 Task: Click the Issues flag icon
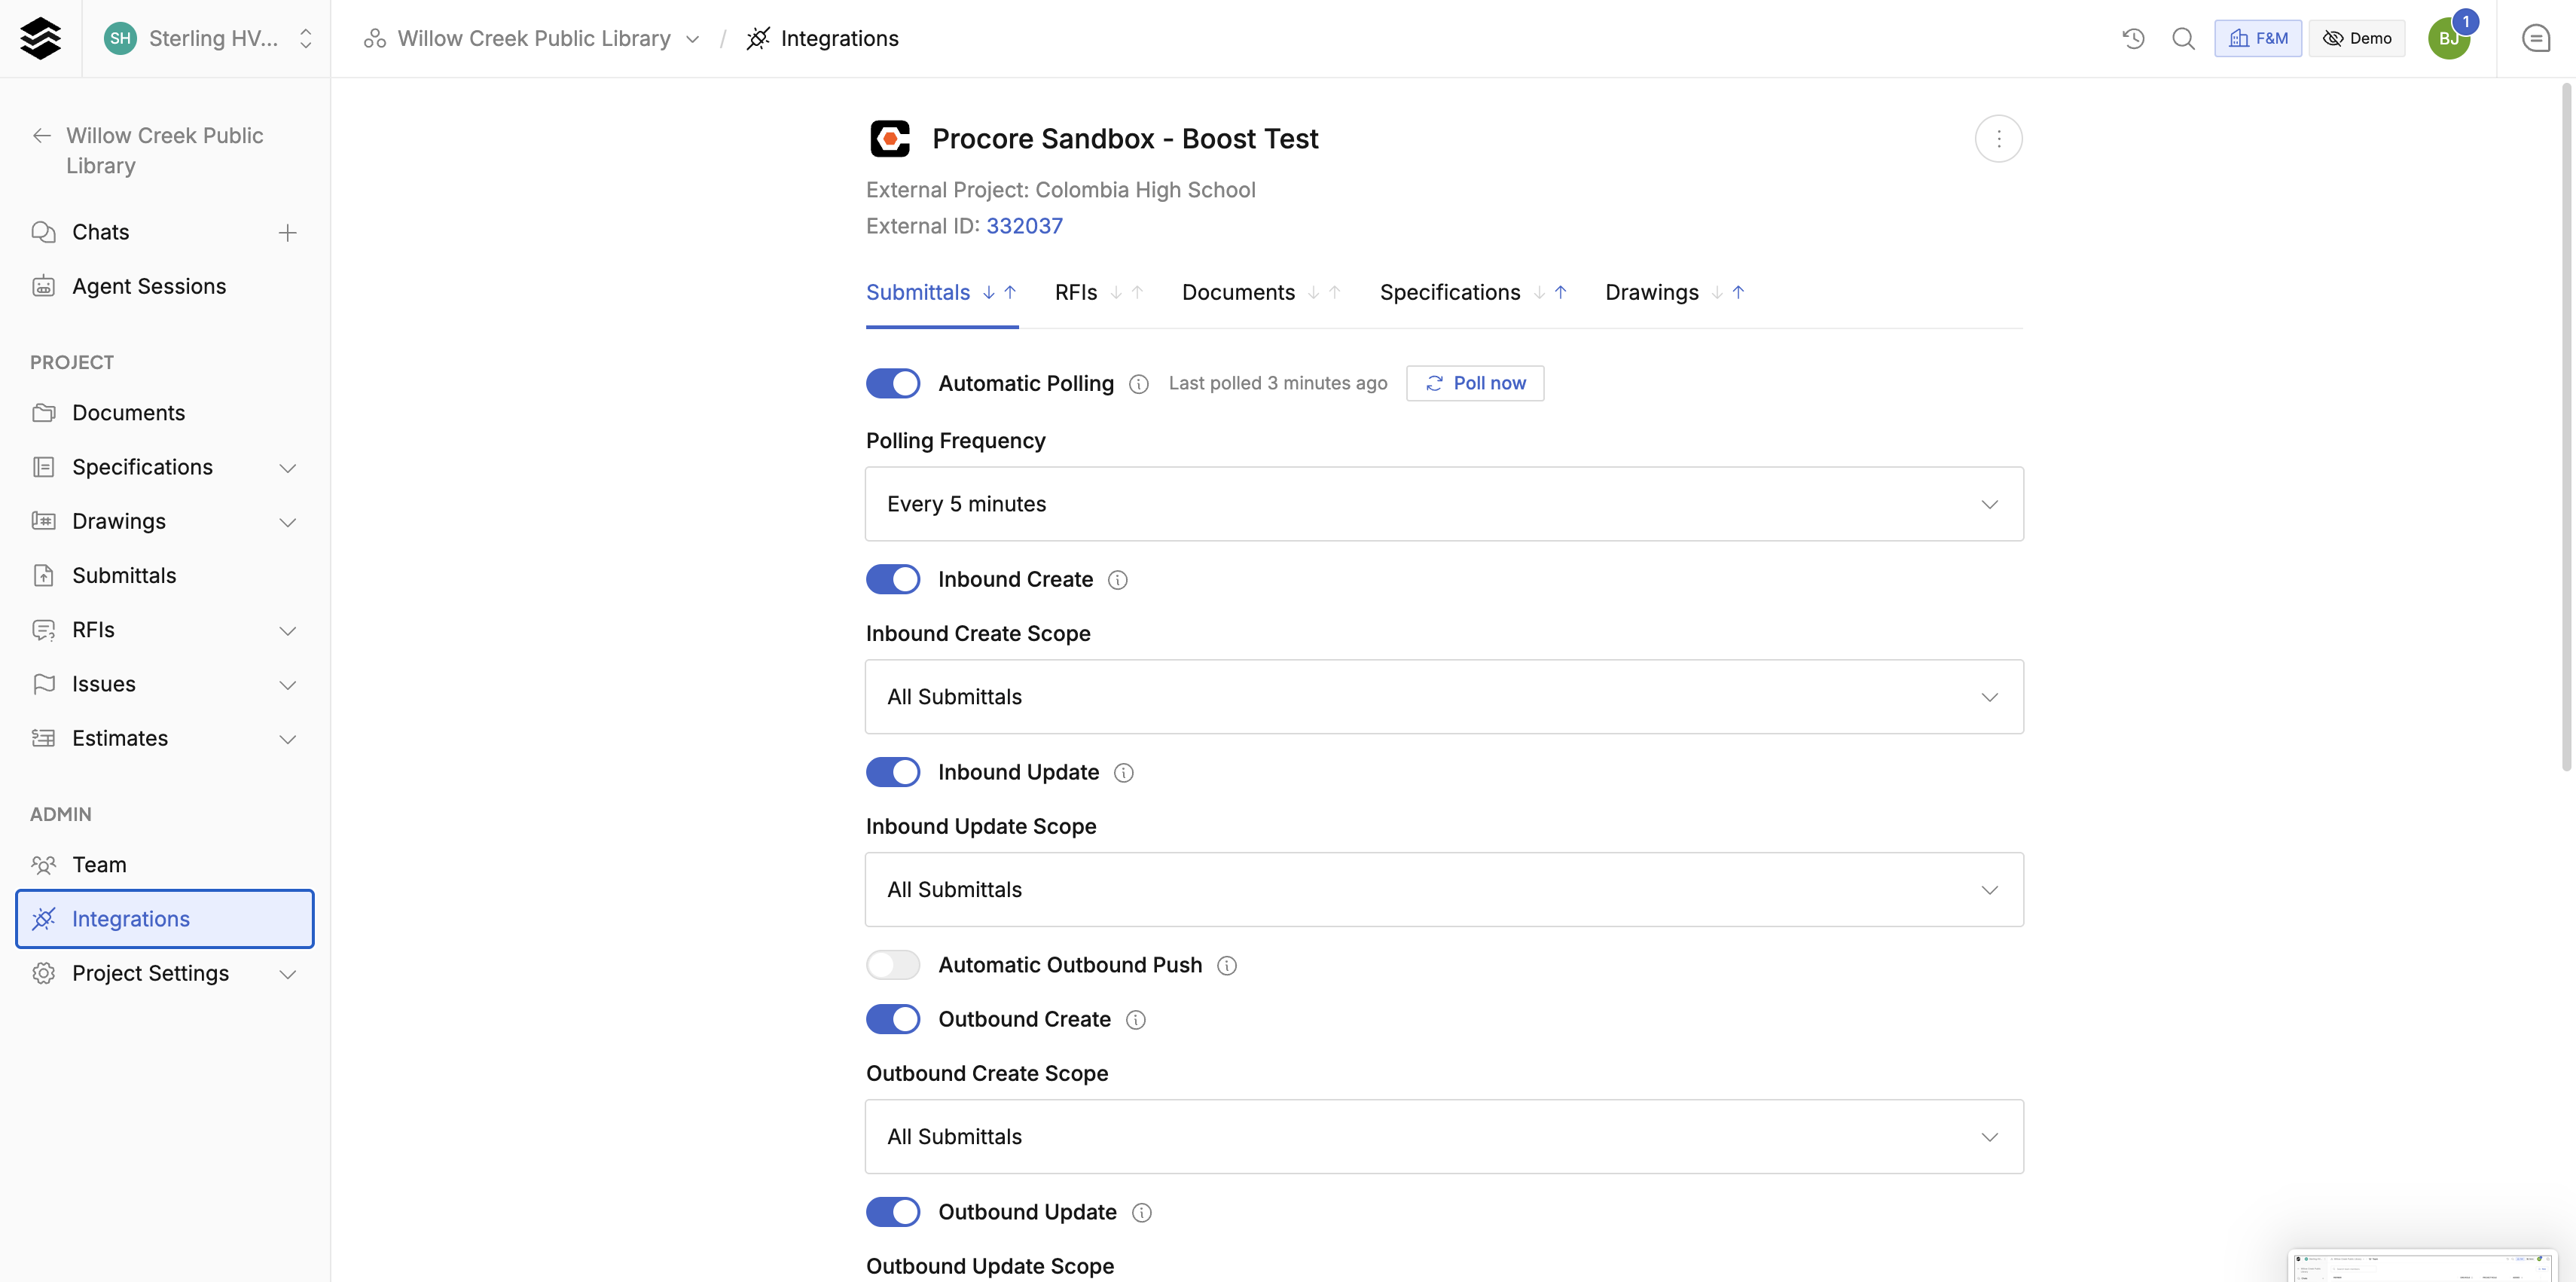click(x=43, y=684)
